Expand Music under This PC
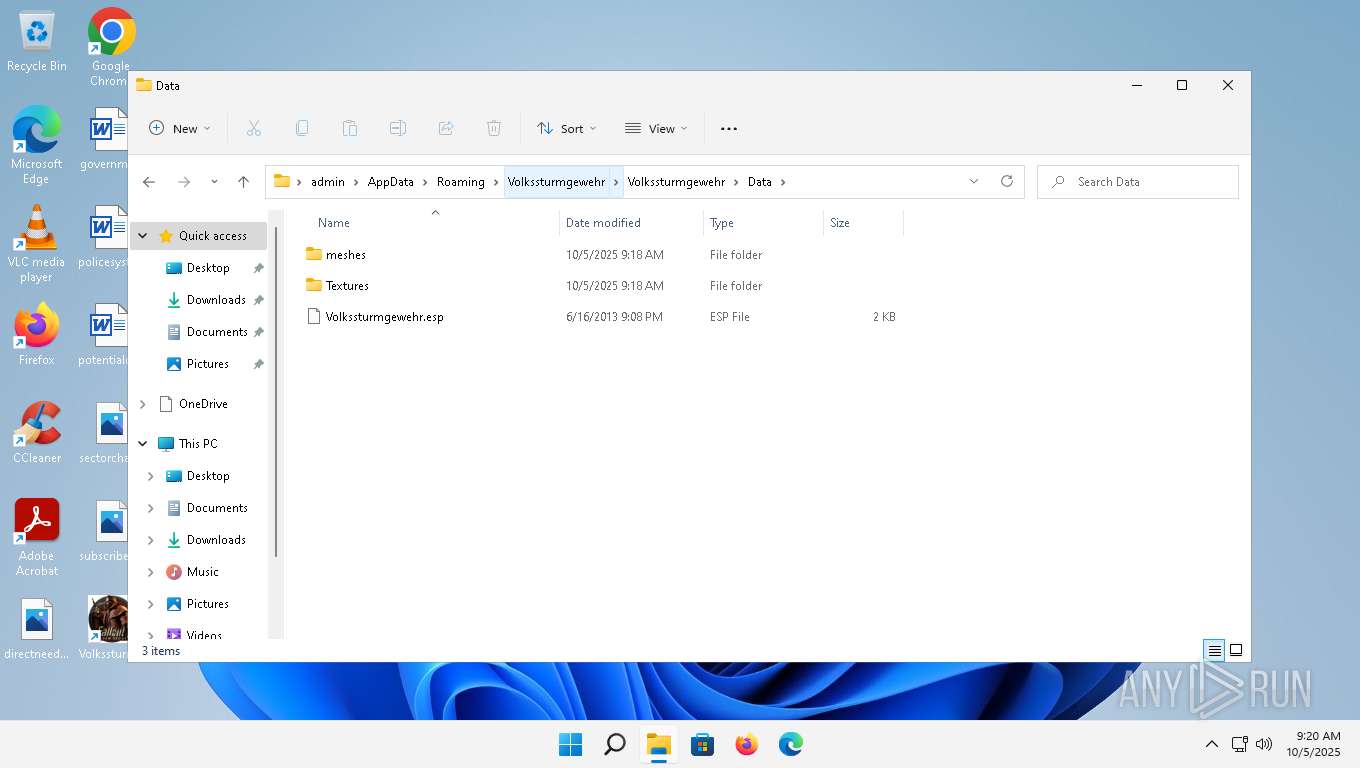The image size is (1360, 768). click(x=151, y=572)
